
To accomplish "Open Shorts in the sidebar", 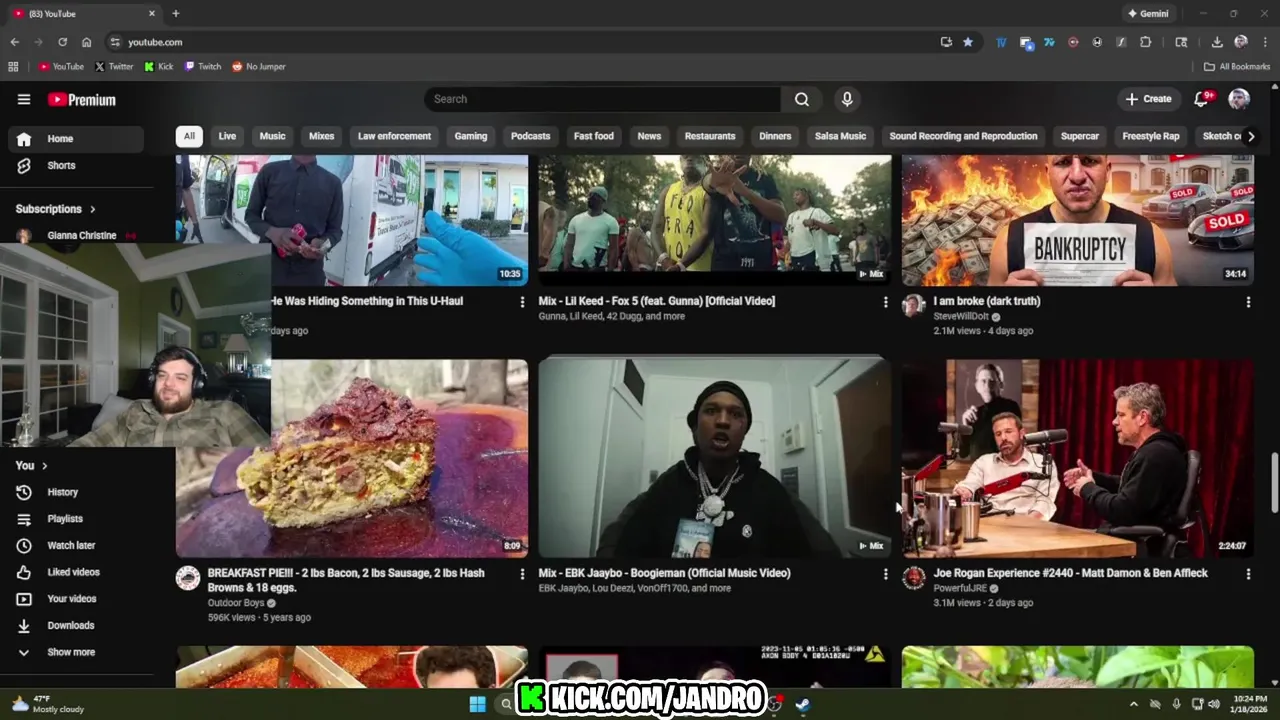I will 76,165.
